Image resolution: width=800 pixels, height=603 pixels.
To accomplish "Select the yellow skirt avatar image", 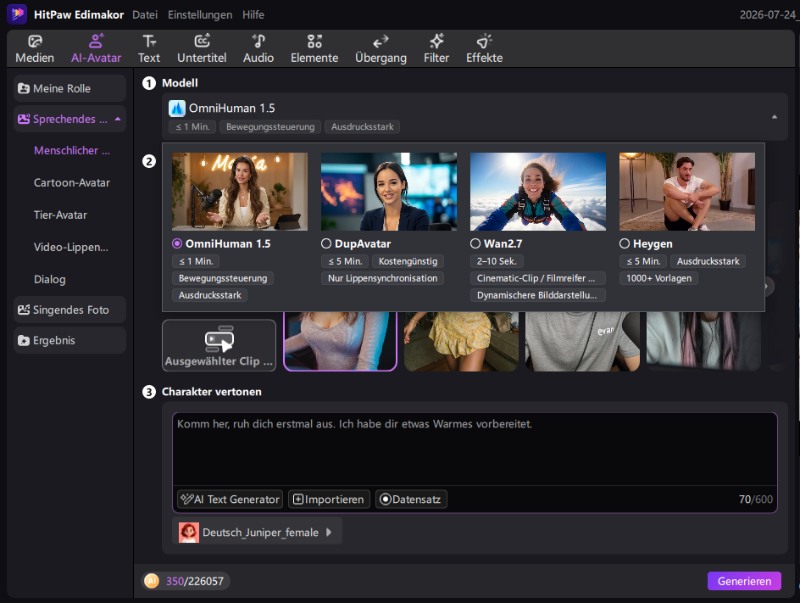I will pos(461,341).
